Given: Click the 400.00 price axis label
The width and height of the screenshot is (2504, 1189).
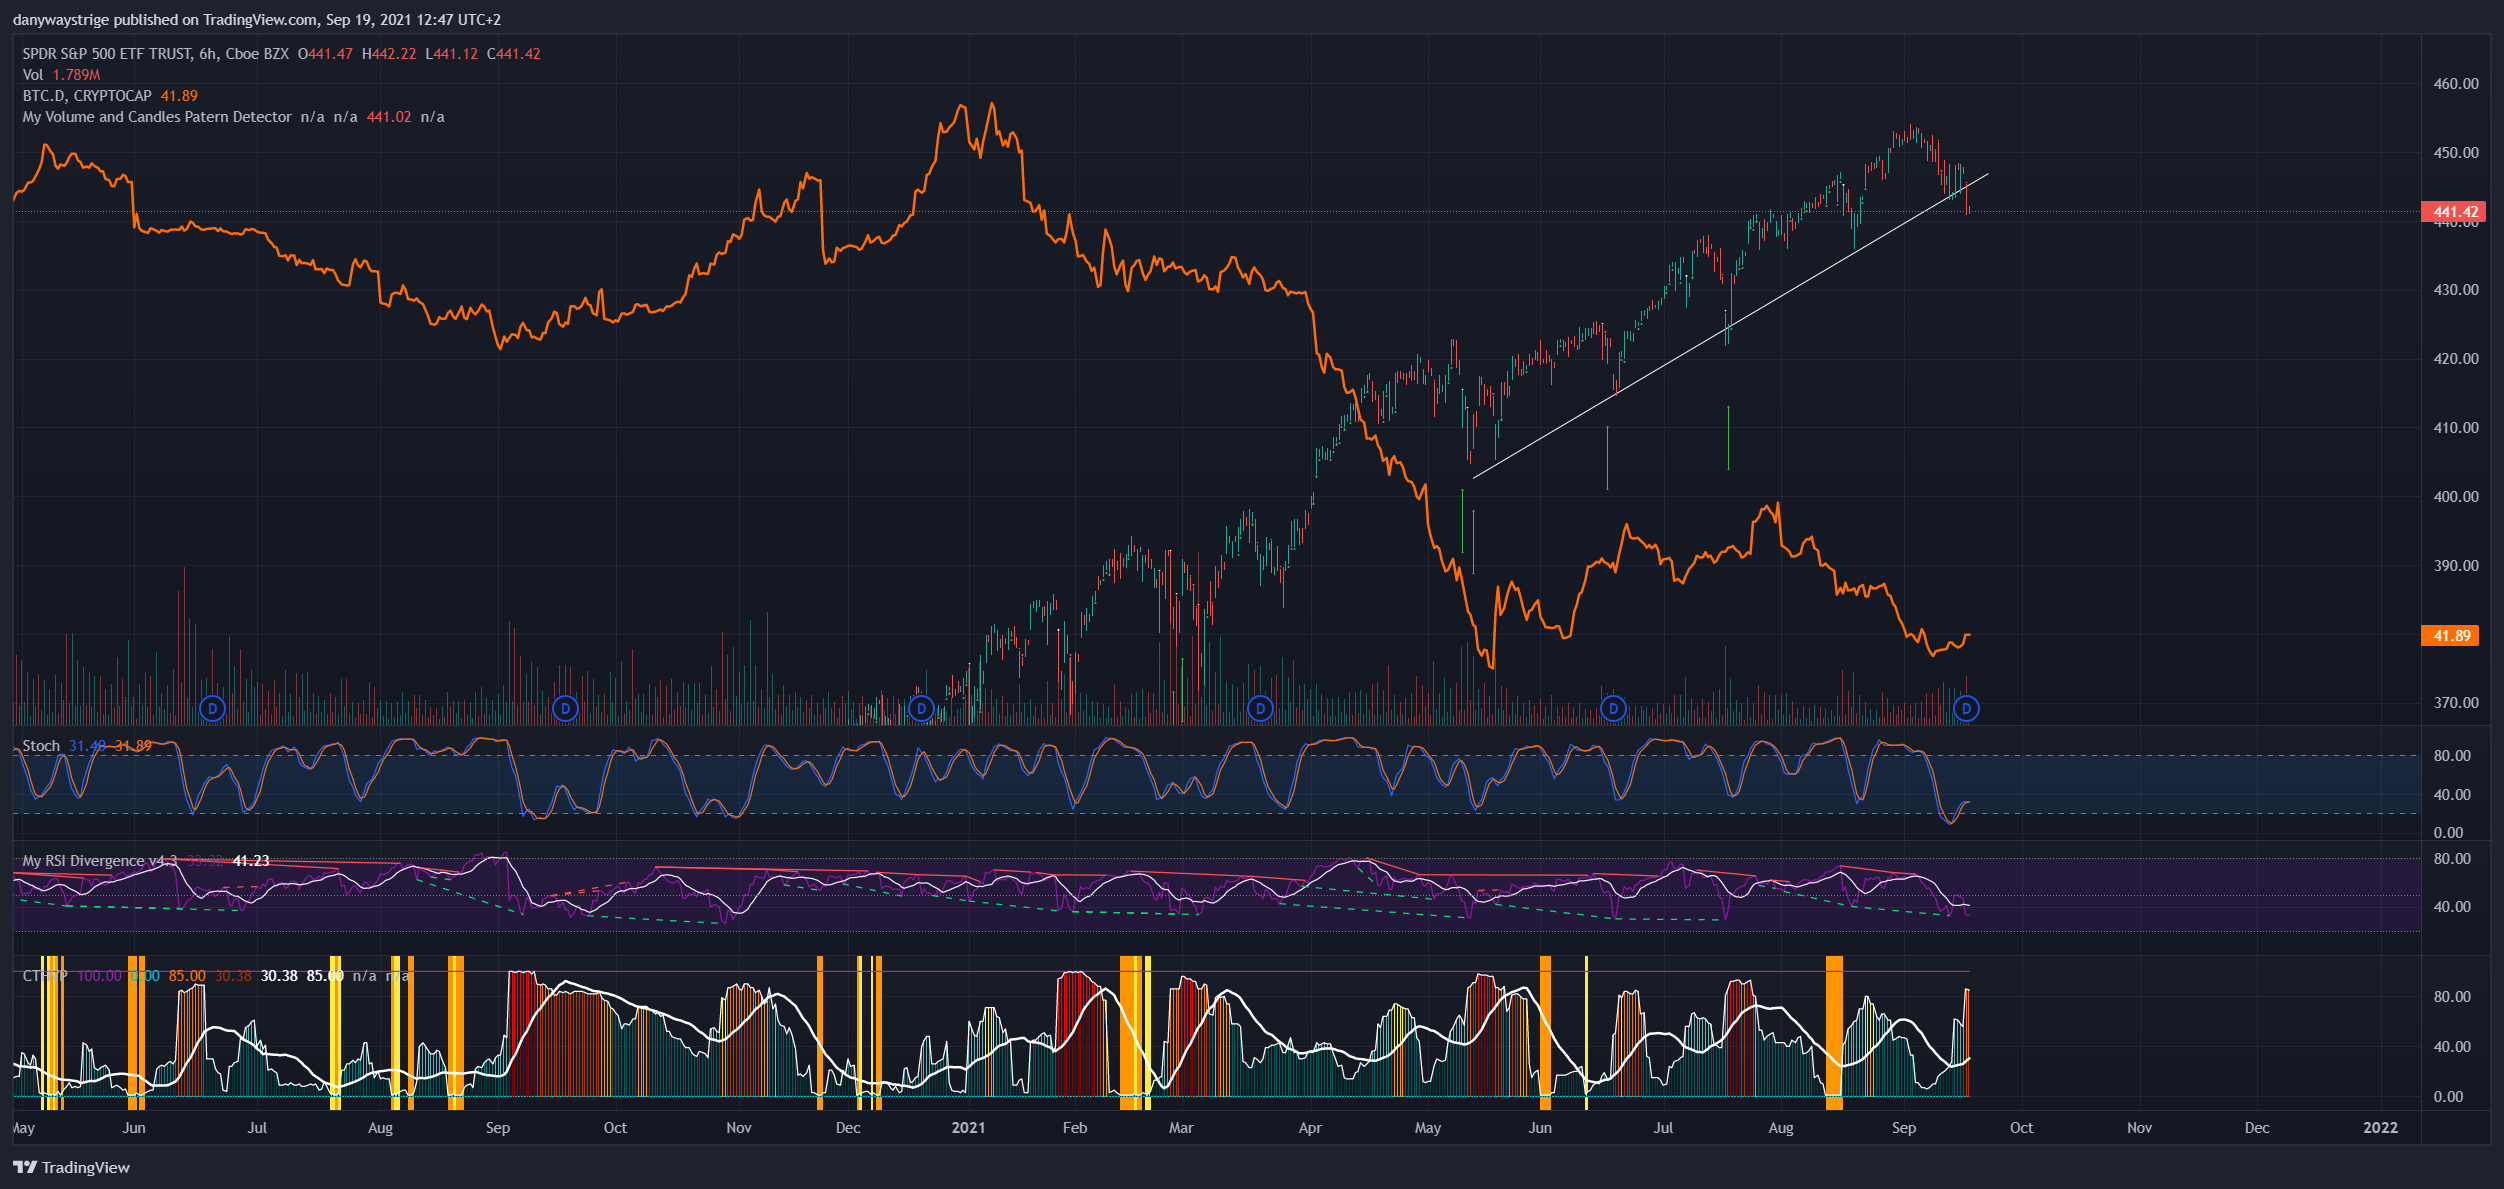Looking at the screenshot, I should click(x=2456, y=497).
